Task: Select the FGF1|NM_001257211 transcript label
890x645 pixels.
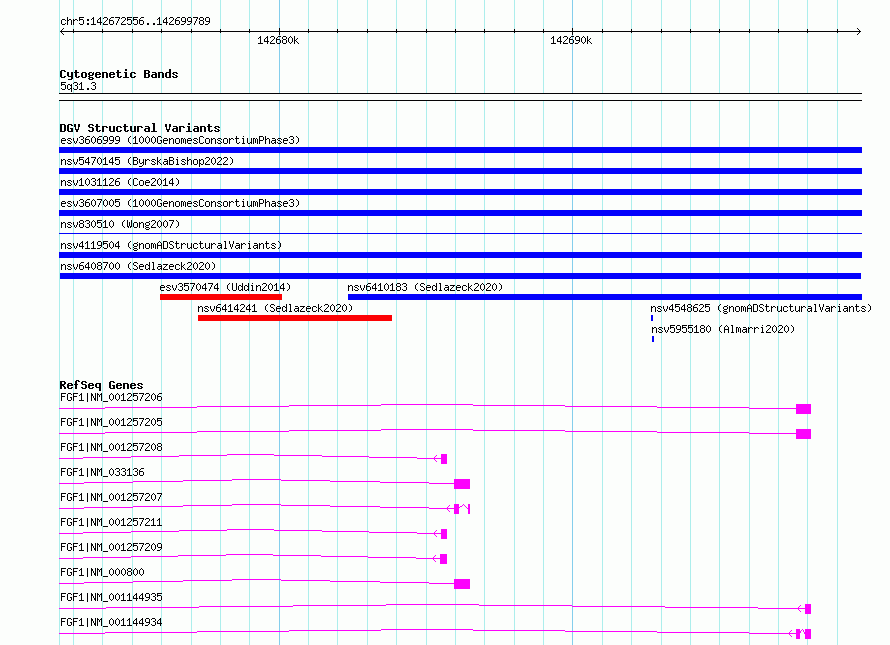Action: point(111,522)
